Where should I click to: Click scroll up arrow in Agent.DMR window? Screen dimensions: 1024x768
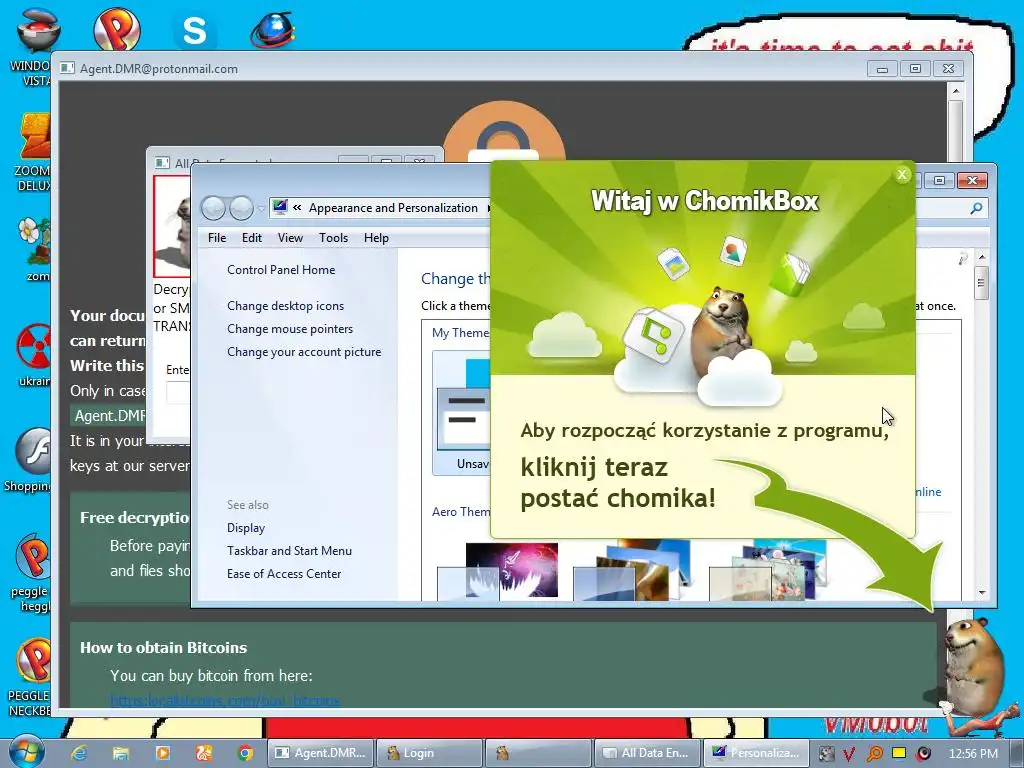coord(955,91)
